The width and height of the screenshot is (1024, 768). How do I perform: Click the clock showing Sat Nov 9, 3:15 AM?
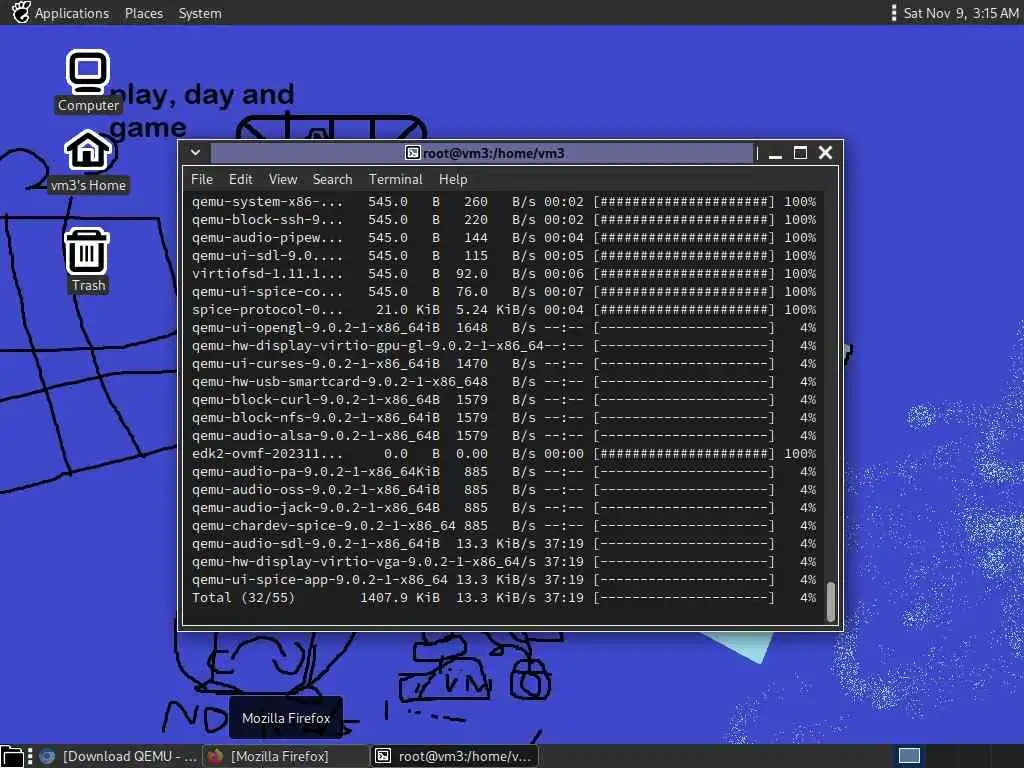click(960, 13)
